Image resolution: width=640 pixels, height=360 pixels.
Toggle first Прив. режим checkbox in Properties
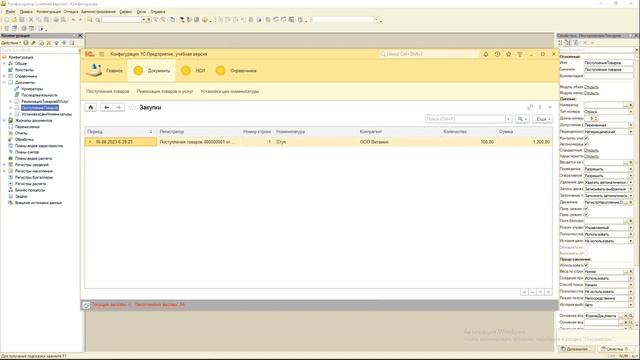[x=586, y=209]
